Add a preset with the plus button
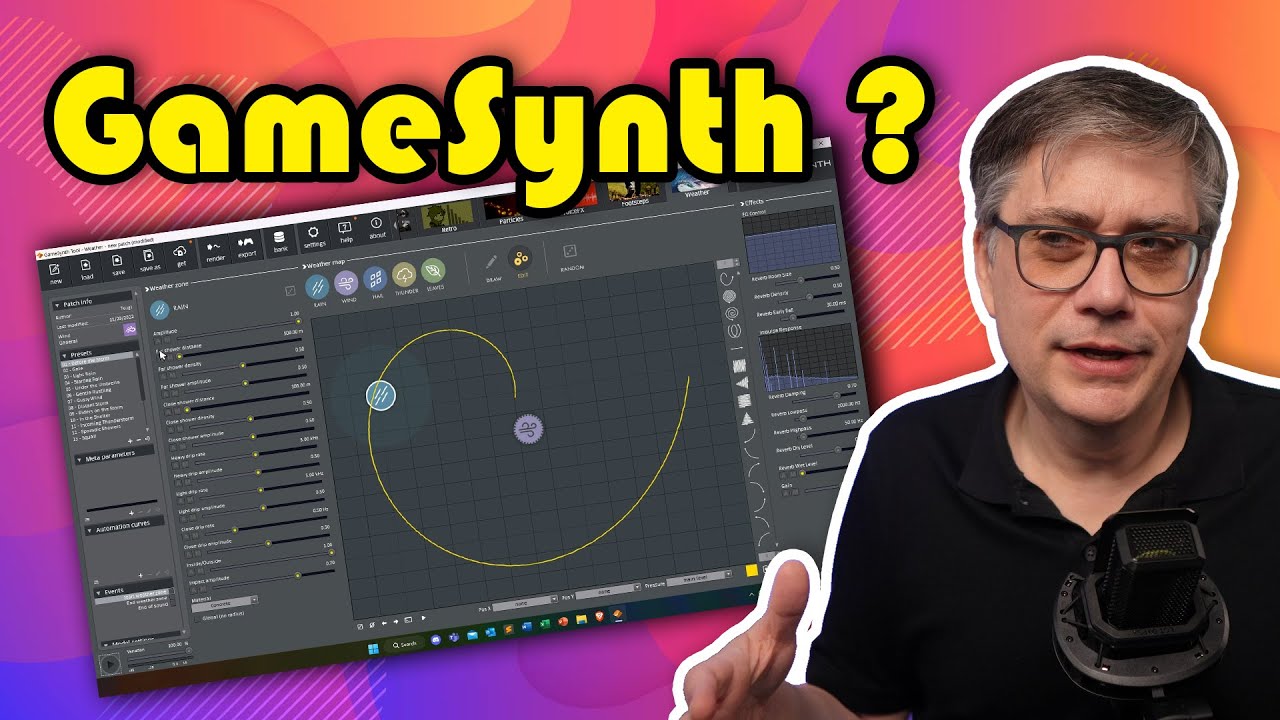 [130, 441]
